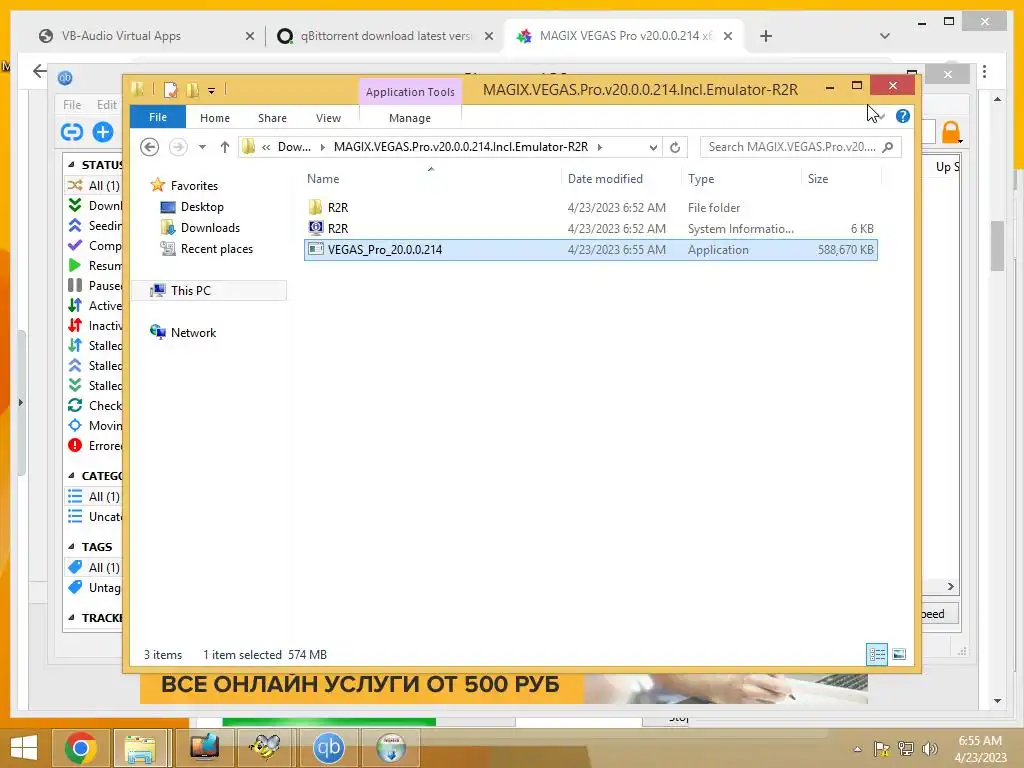Open the R2R folder icon
Viewport: 1024px width, 768px height.
click(315, 207)
